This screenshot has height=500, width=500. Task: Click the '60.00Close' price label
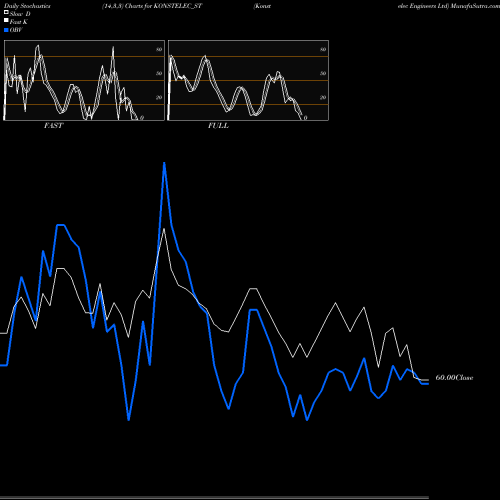tap(454, 378)
